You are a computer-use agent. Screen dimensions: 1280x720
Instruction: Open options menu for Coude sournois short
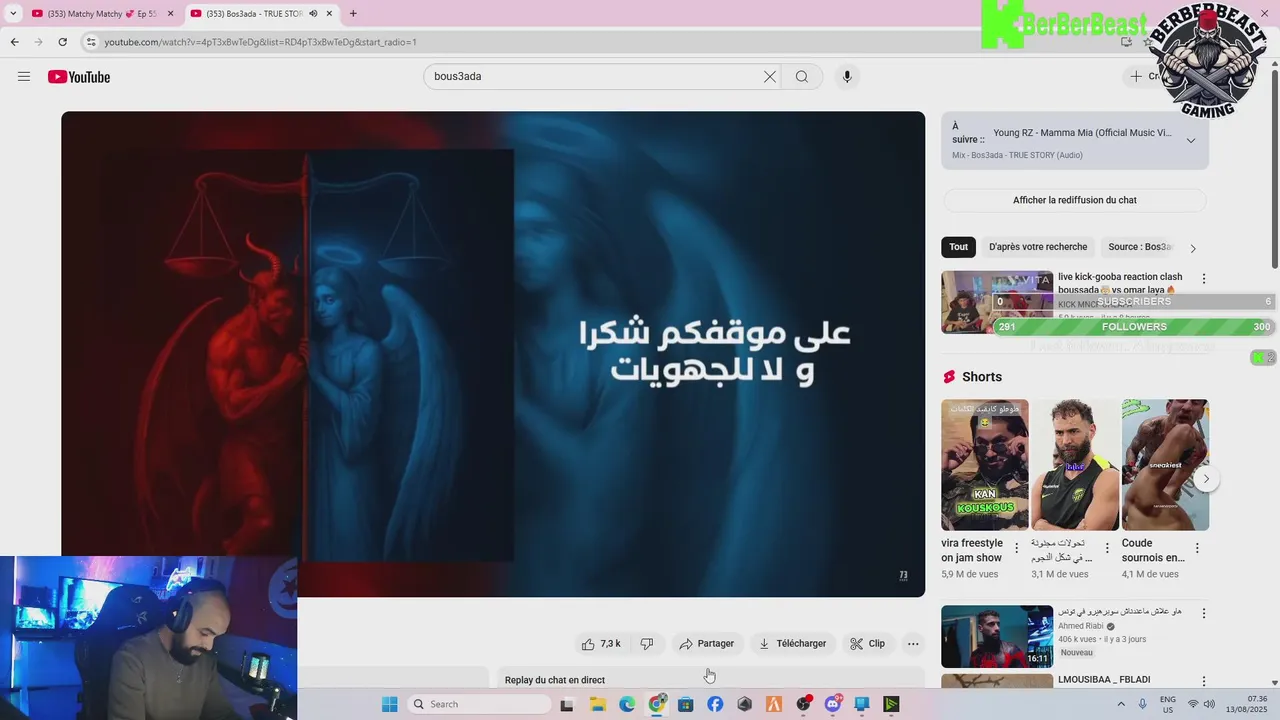[x=1197, y=549]
